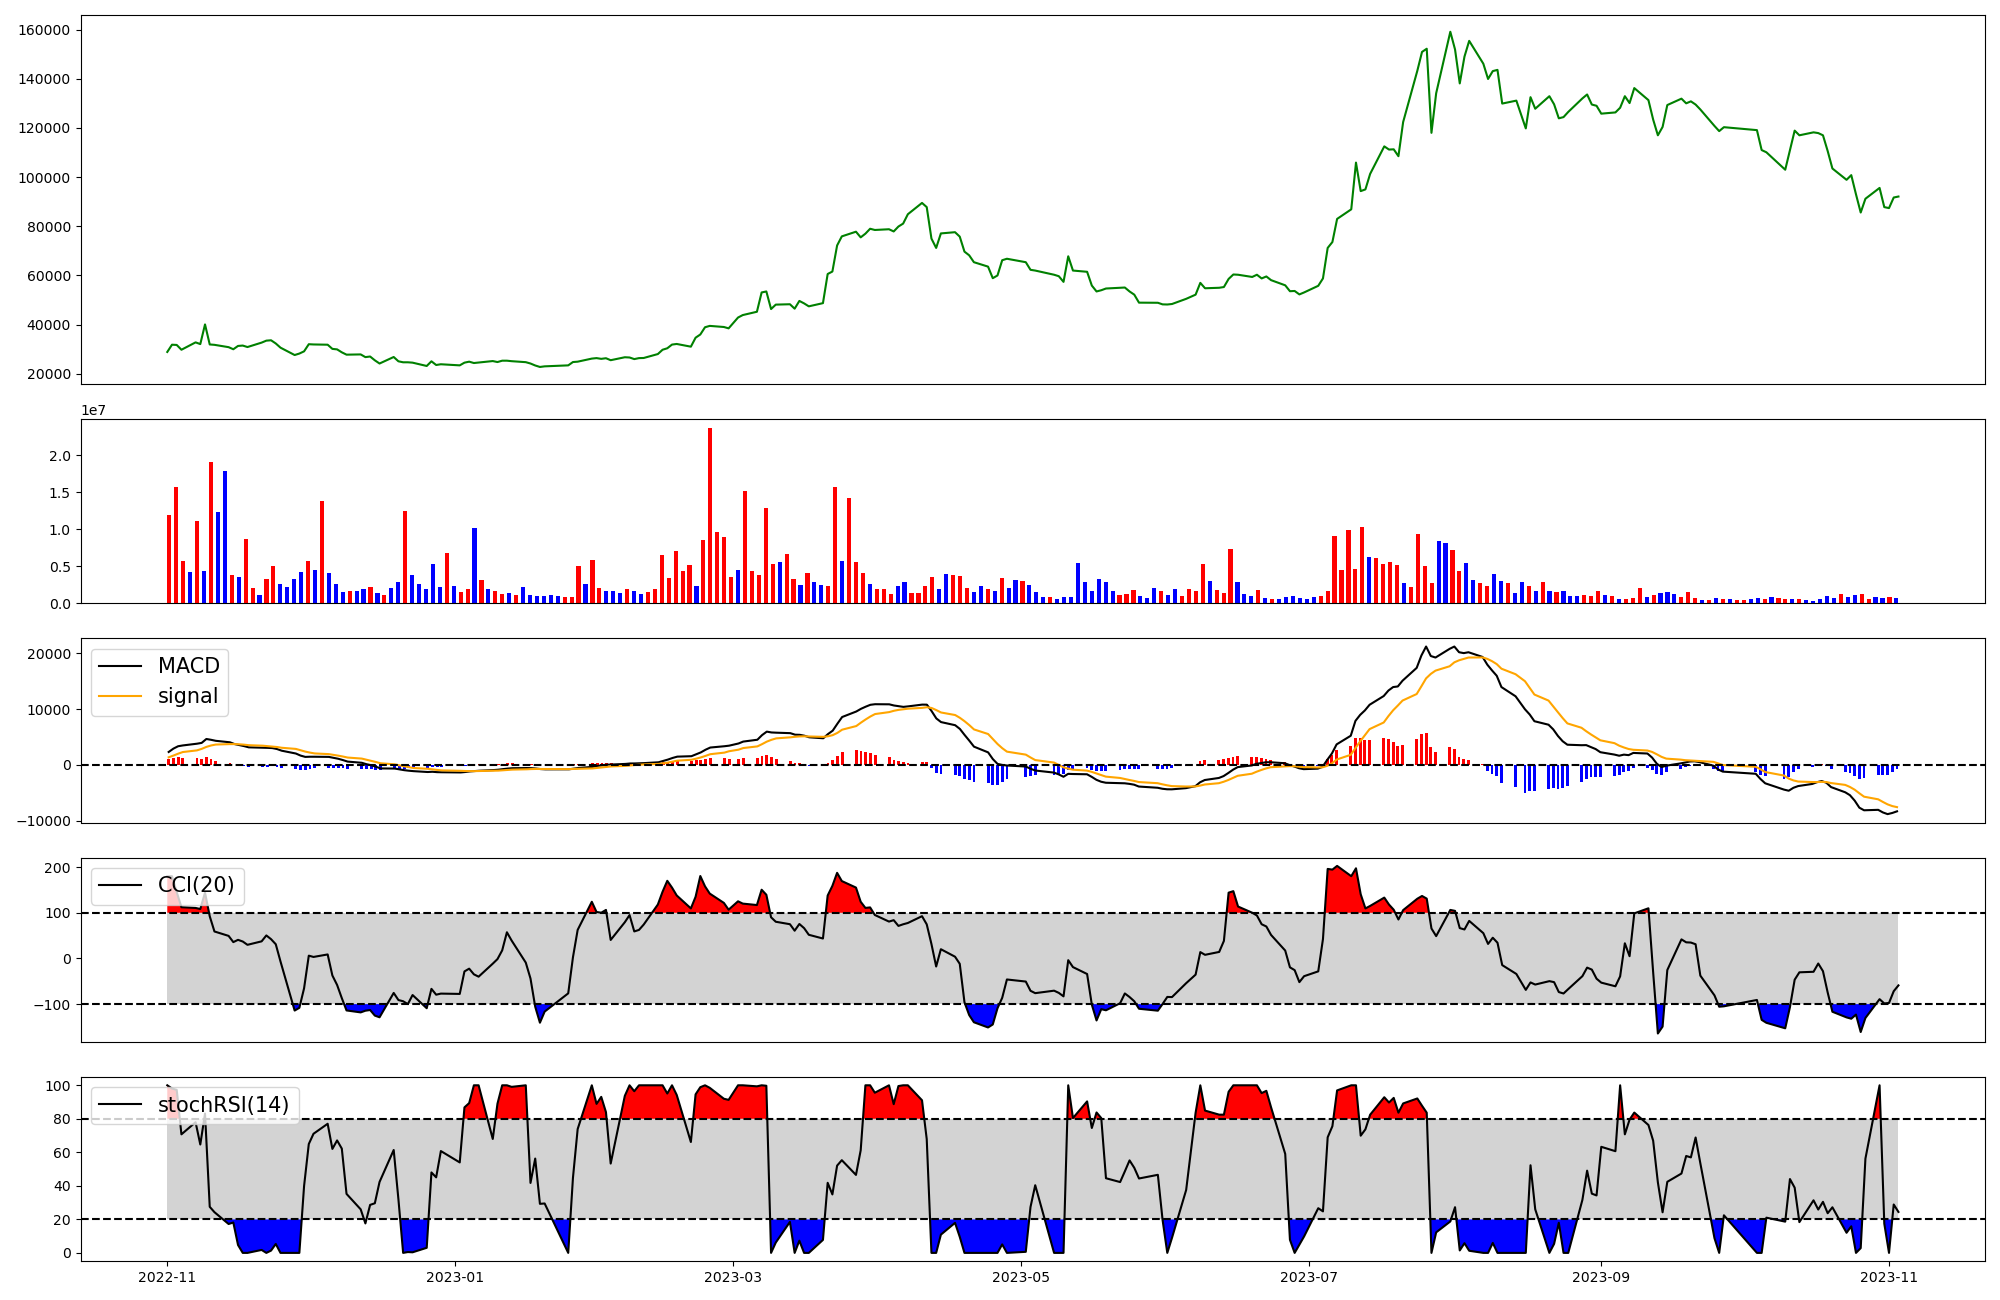Click the 2023-07 date tick label

pyautogui.click(x=1309, y=1276)
